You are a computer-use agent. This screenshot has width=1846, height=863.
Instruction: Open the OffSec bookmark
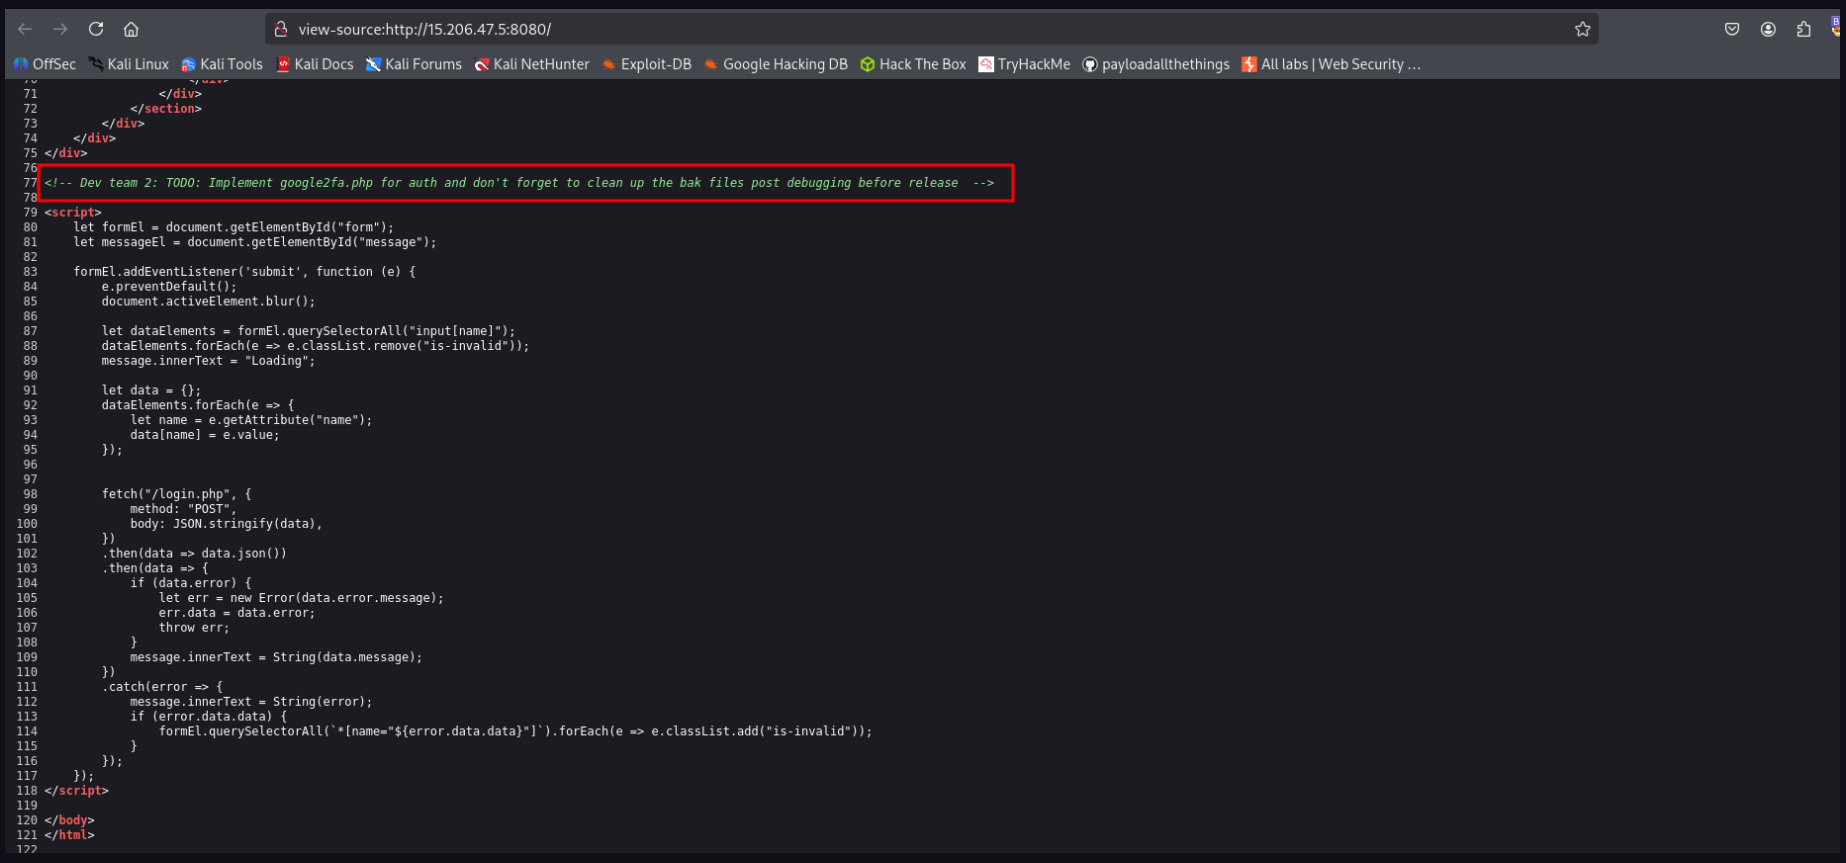[x=44, y=64]
